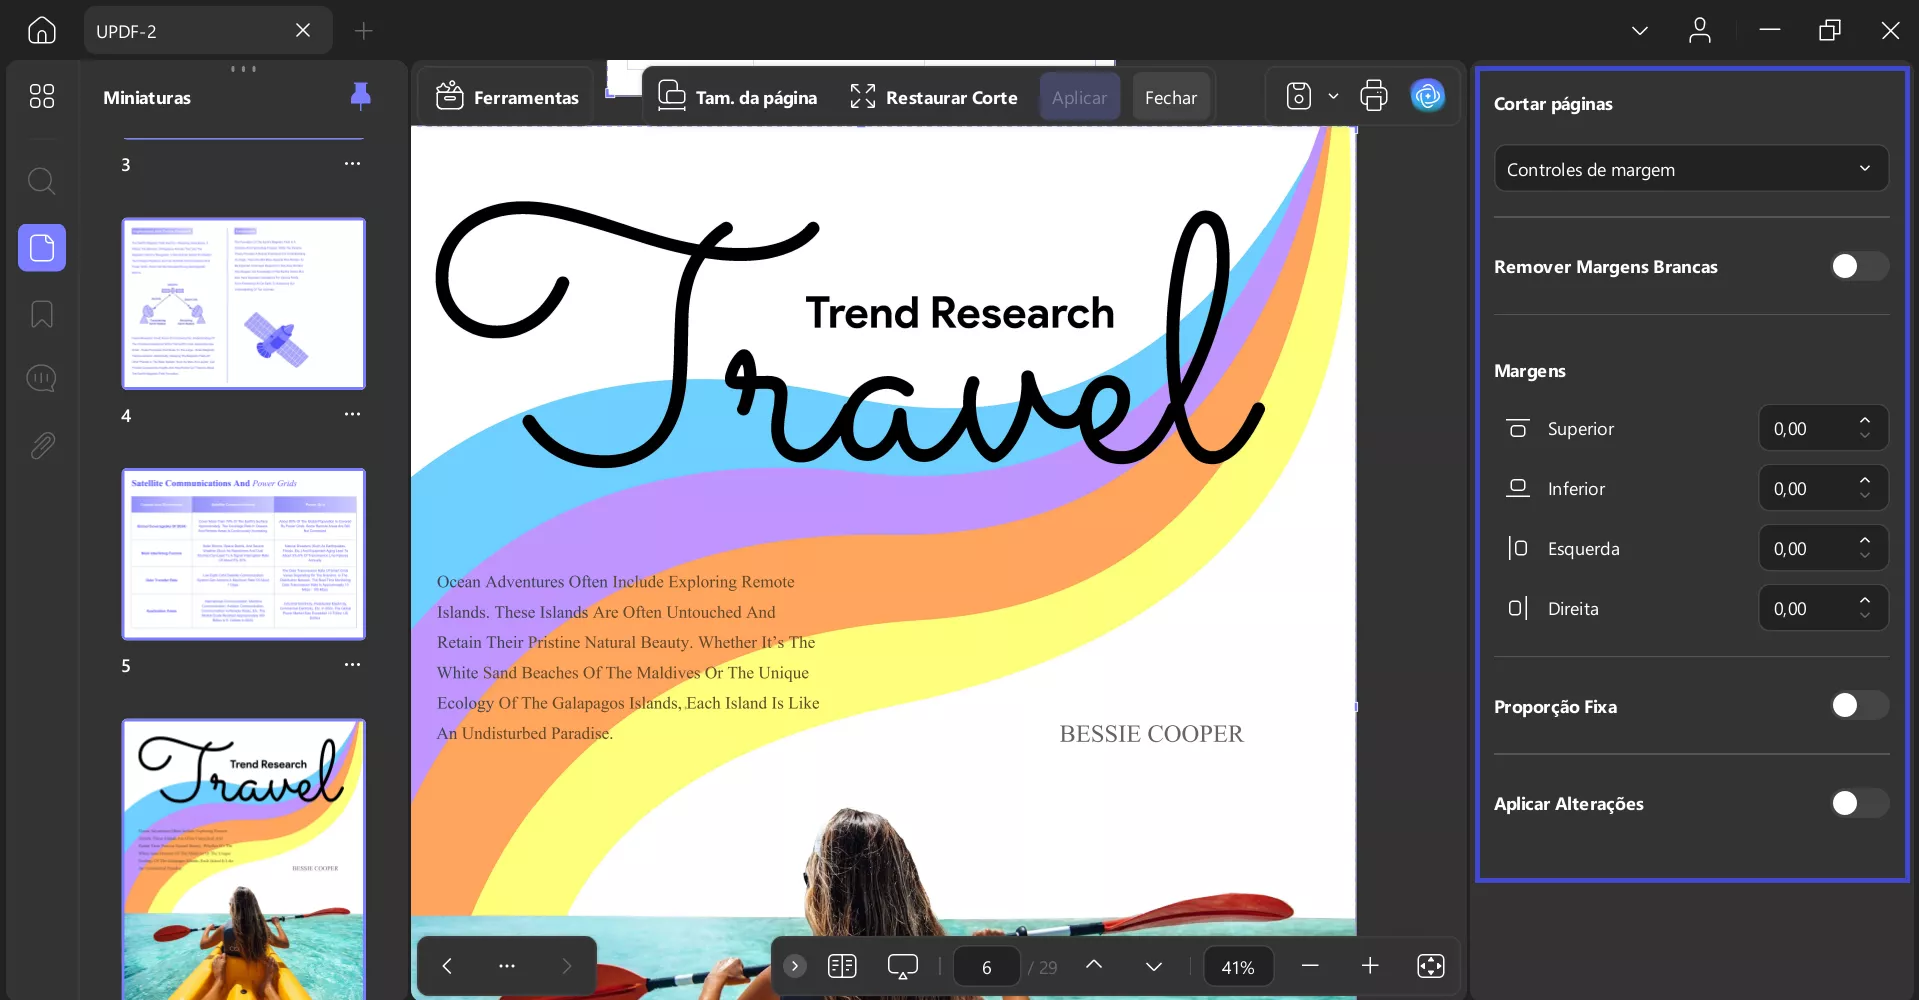This screenshot has width=1919, height=1000.
Task: Go forward with the right arrow
Action: tap(567, 966)
